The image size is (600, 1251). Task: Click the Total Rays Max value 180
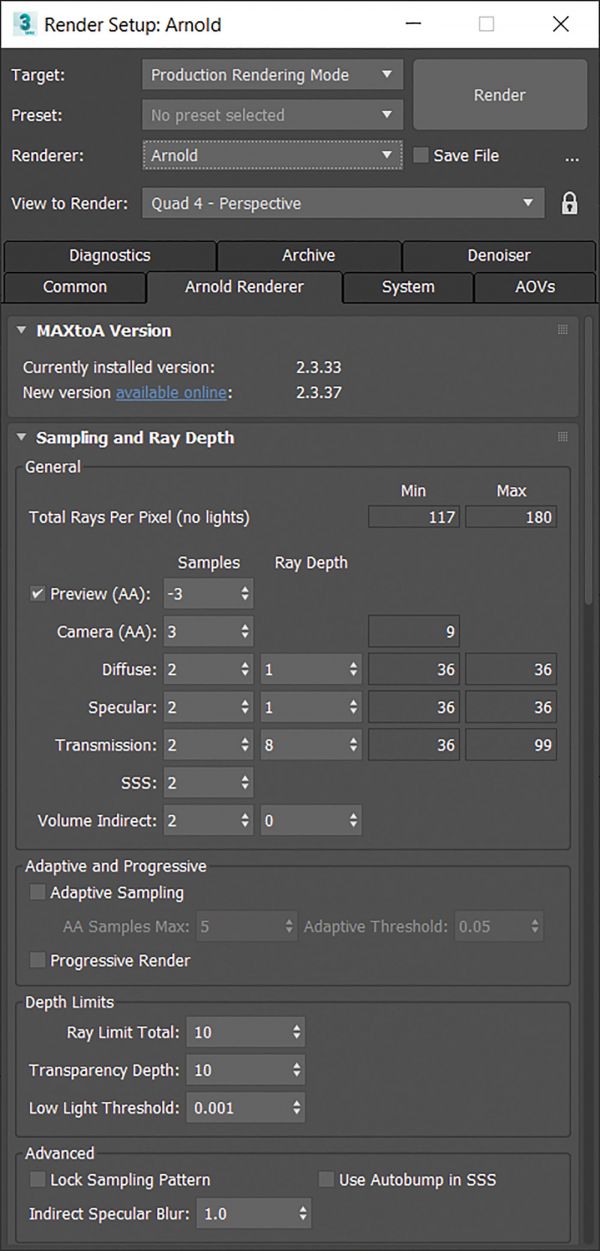coord(511,517)
